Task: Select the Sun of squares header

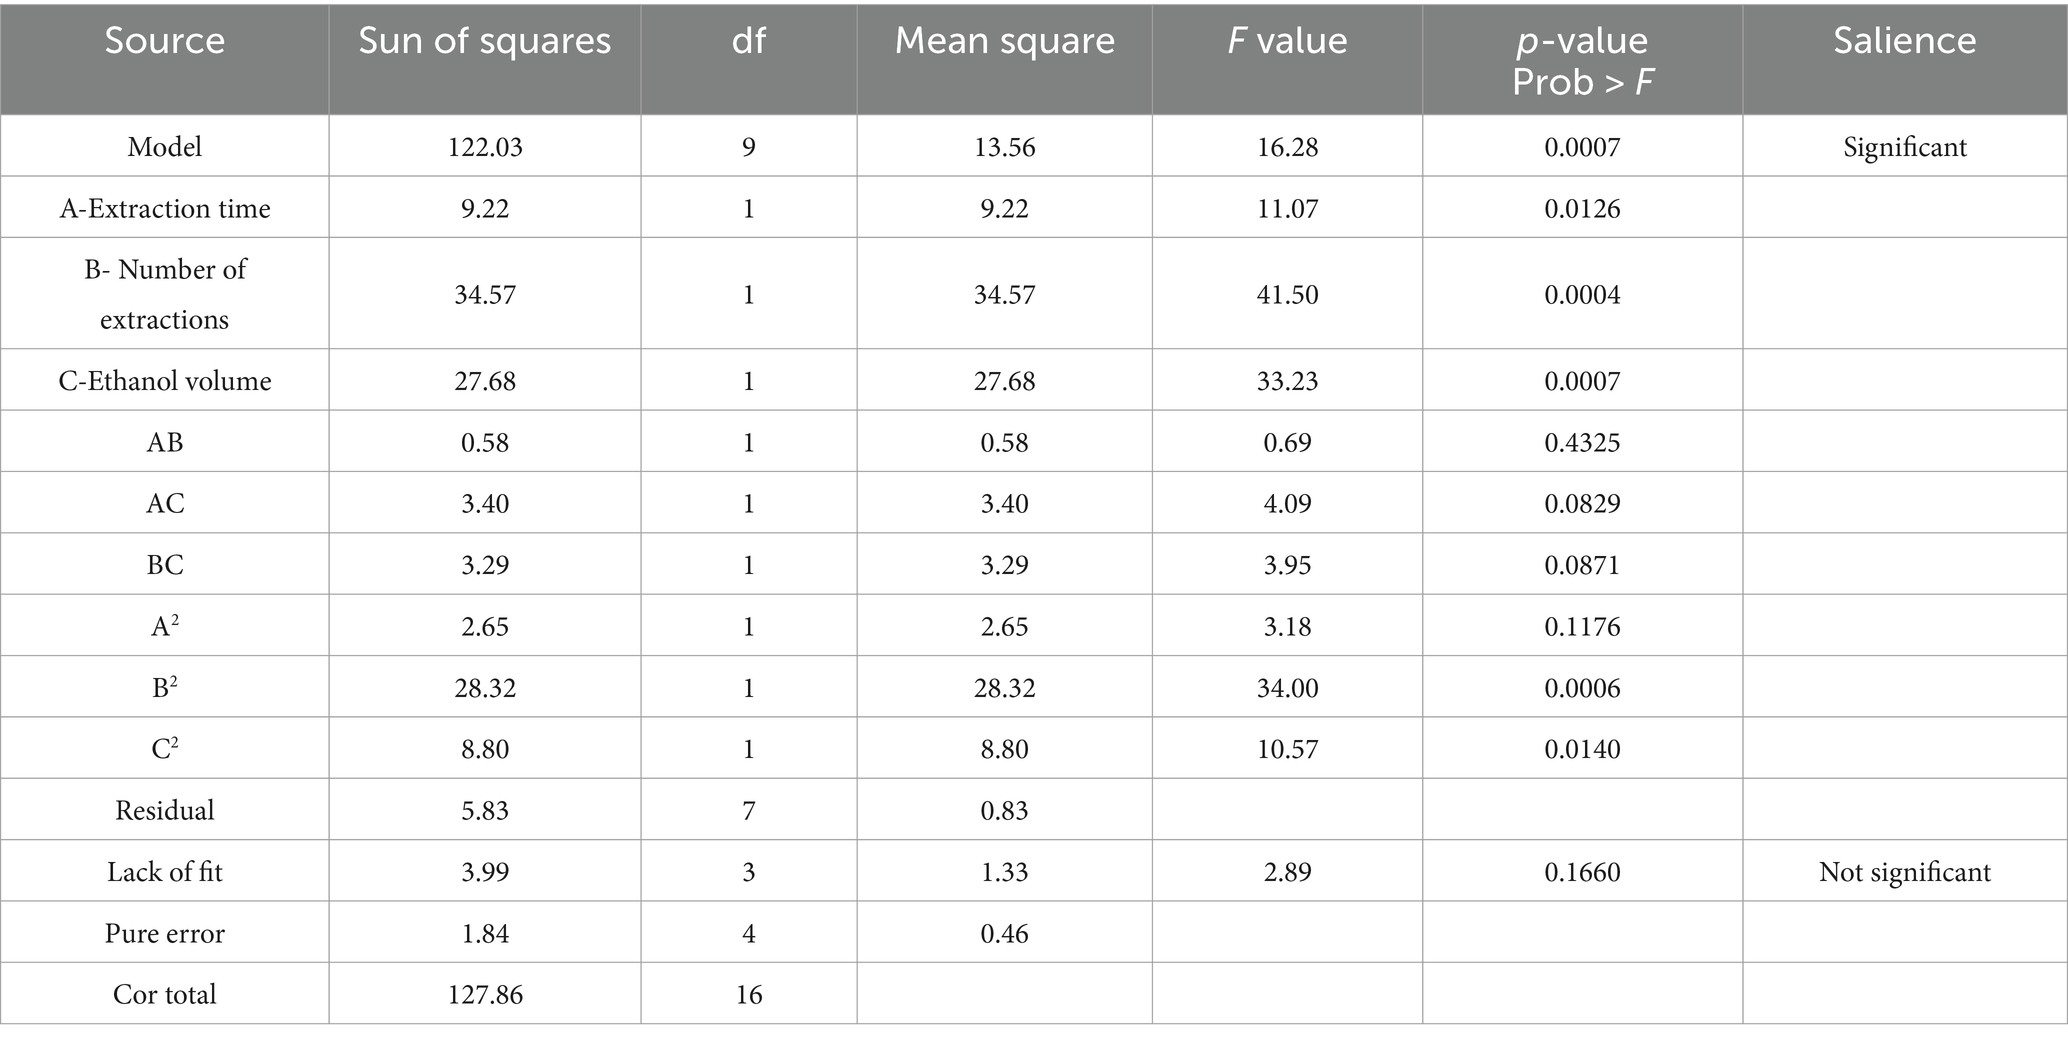Action: [485, 41]
